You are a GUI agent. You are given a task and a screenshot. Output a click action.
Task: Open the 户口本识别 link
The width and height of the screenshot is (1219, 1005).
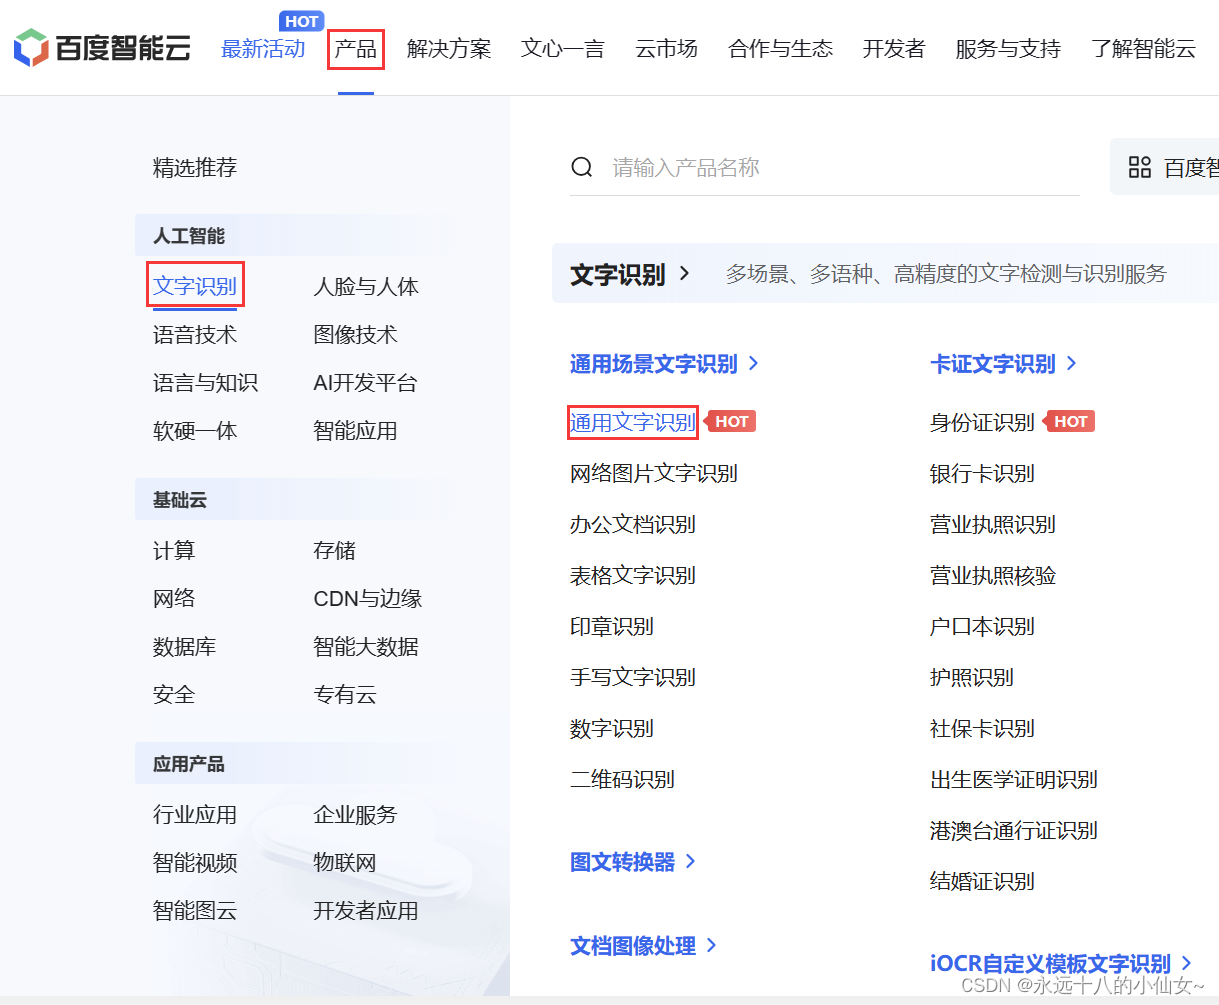(x=982, y=626)
